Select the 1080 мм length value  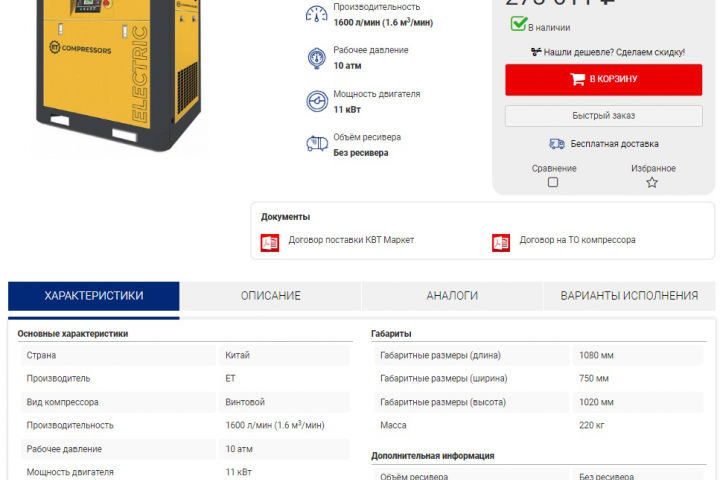596,355
